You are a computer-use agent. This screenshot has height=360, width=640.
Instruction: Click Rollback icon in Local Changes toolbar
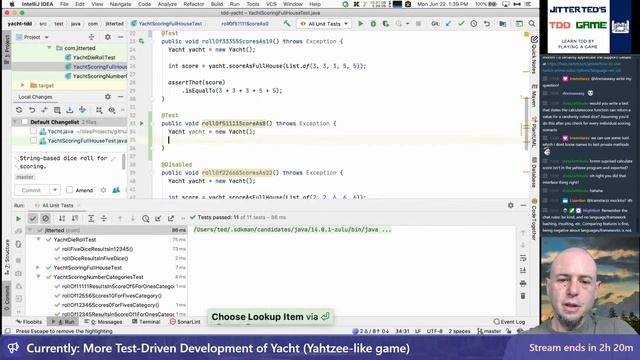[x=32, y=110]
